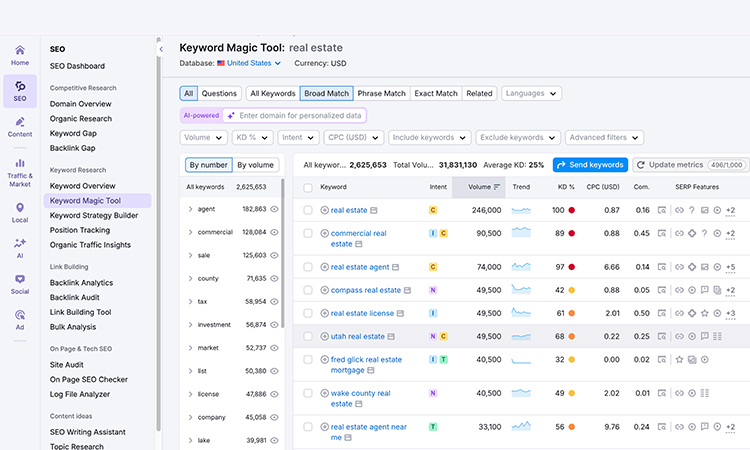Open the Languages dropdown

coord(531,93)
